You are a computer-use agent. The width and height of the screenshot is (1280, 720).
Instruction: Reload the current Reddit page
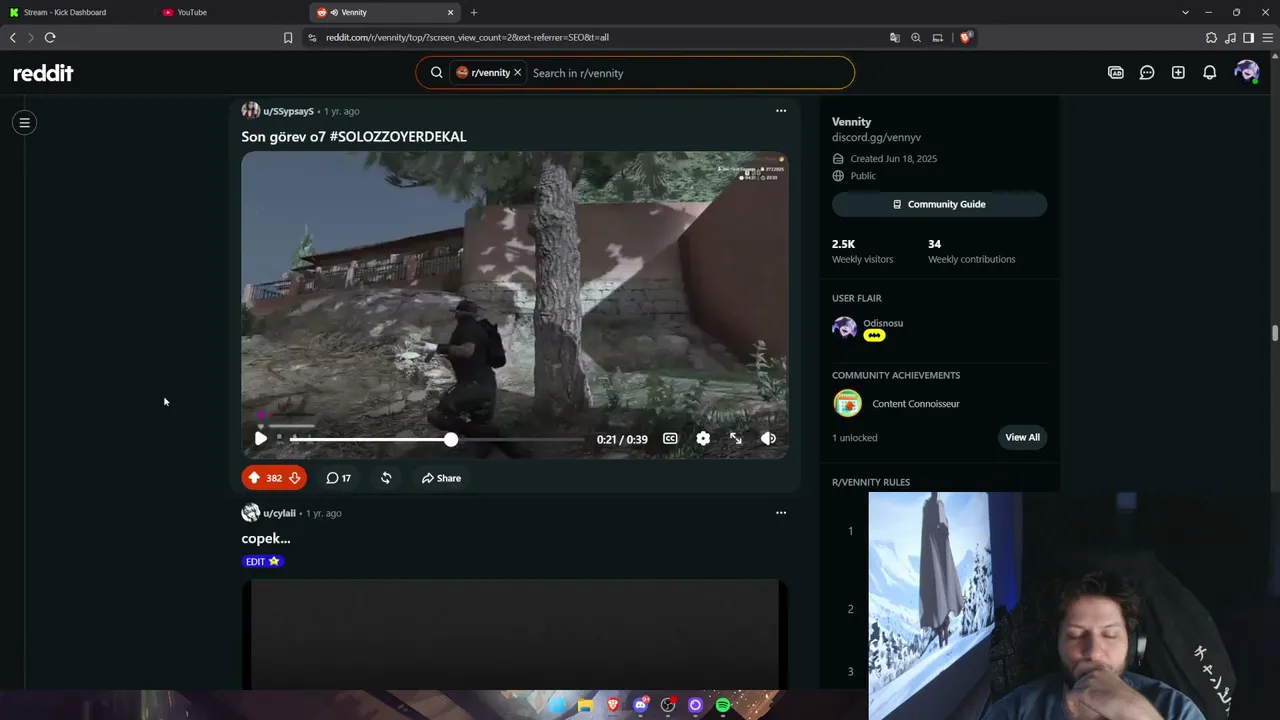(50, 37)
